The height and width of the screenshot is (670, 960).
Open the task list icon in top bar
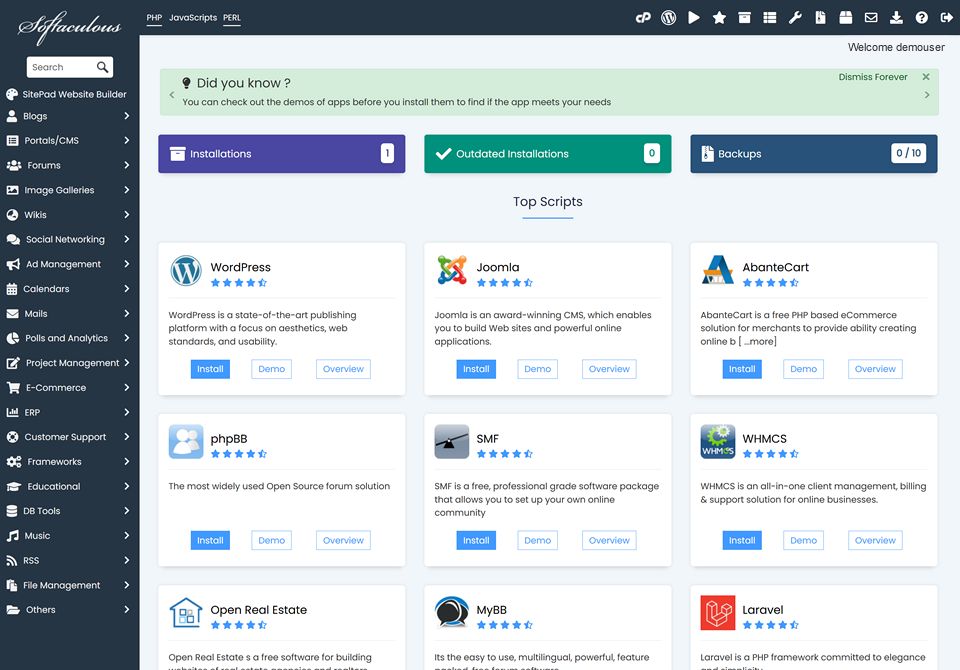point(770,18)
